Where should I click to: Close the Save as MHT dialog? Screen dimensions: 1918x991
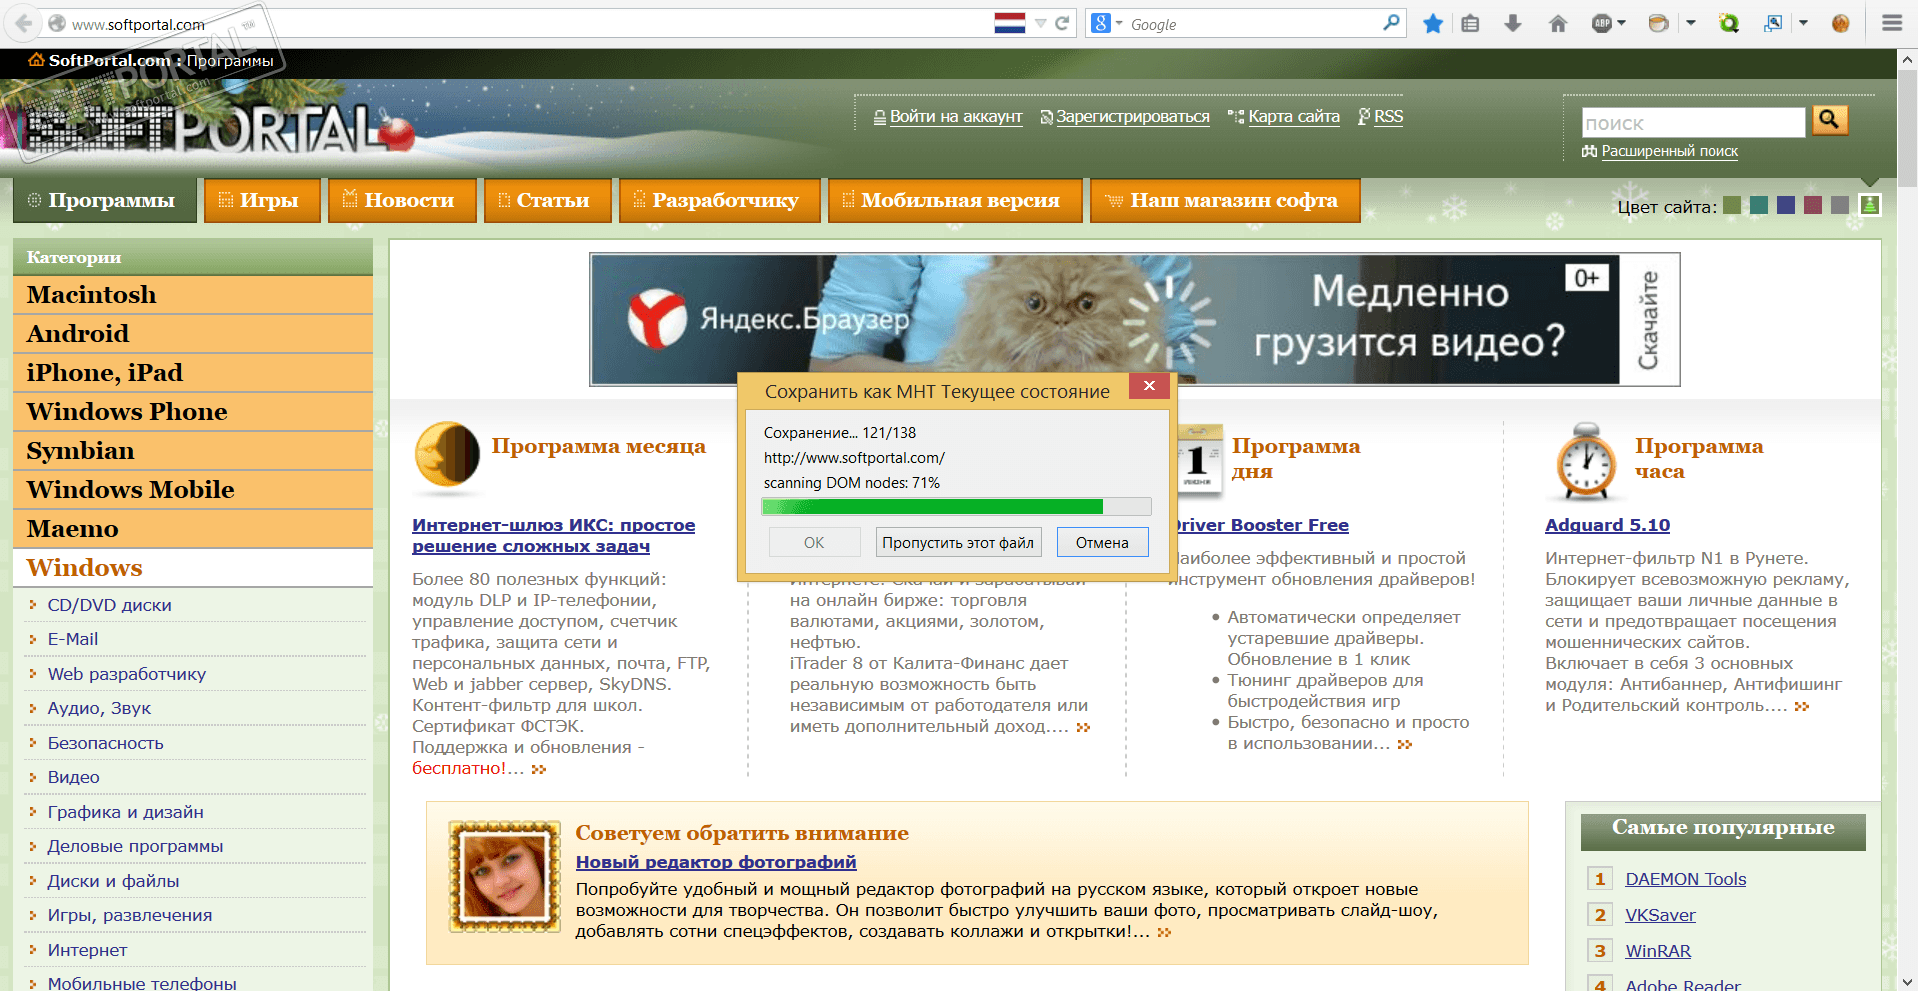tap(1149, 385)
